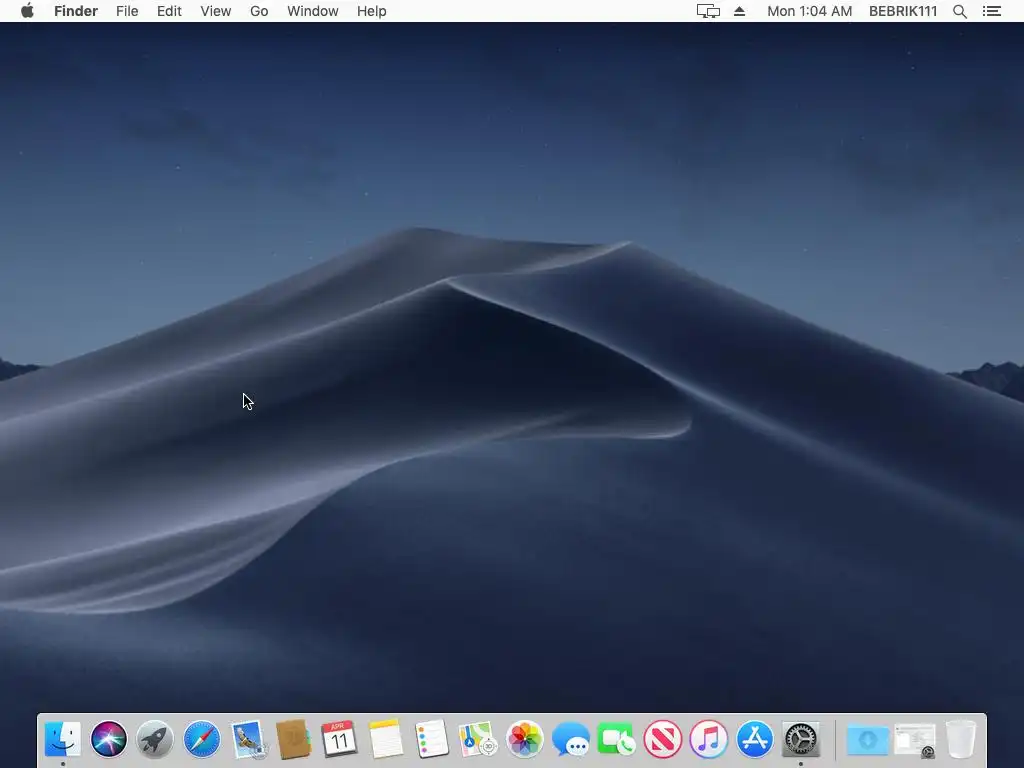Open the Mail stamp icon in Dock
This screenshot has width=1024, height=768.
(248, 739)
